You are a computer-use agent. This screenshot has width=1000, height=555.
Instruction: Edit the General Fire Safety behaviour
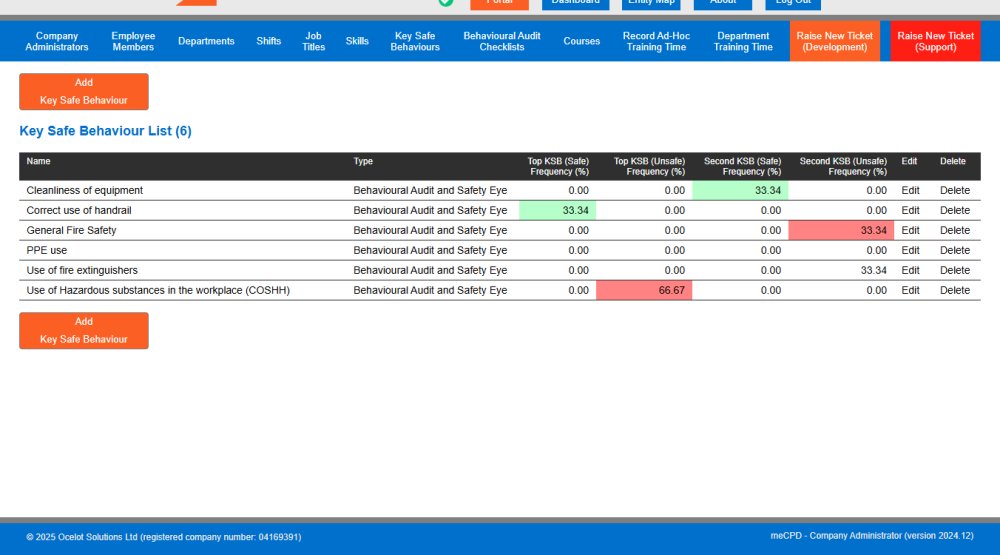(x=910, y=230)
